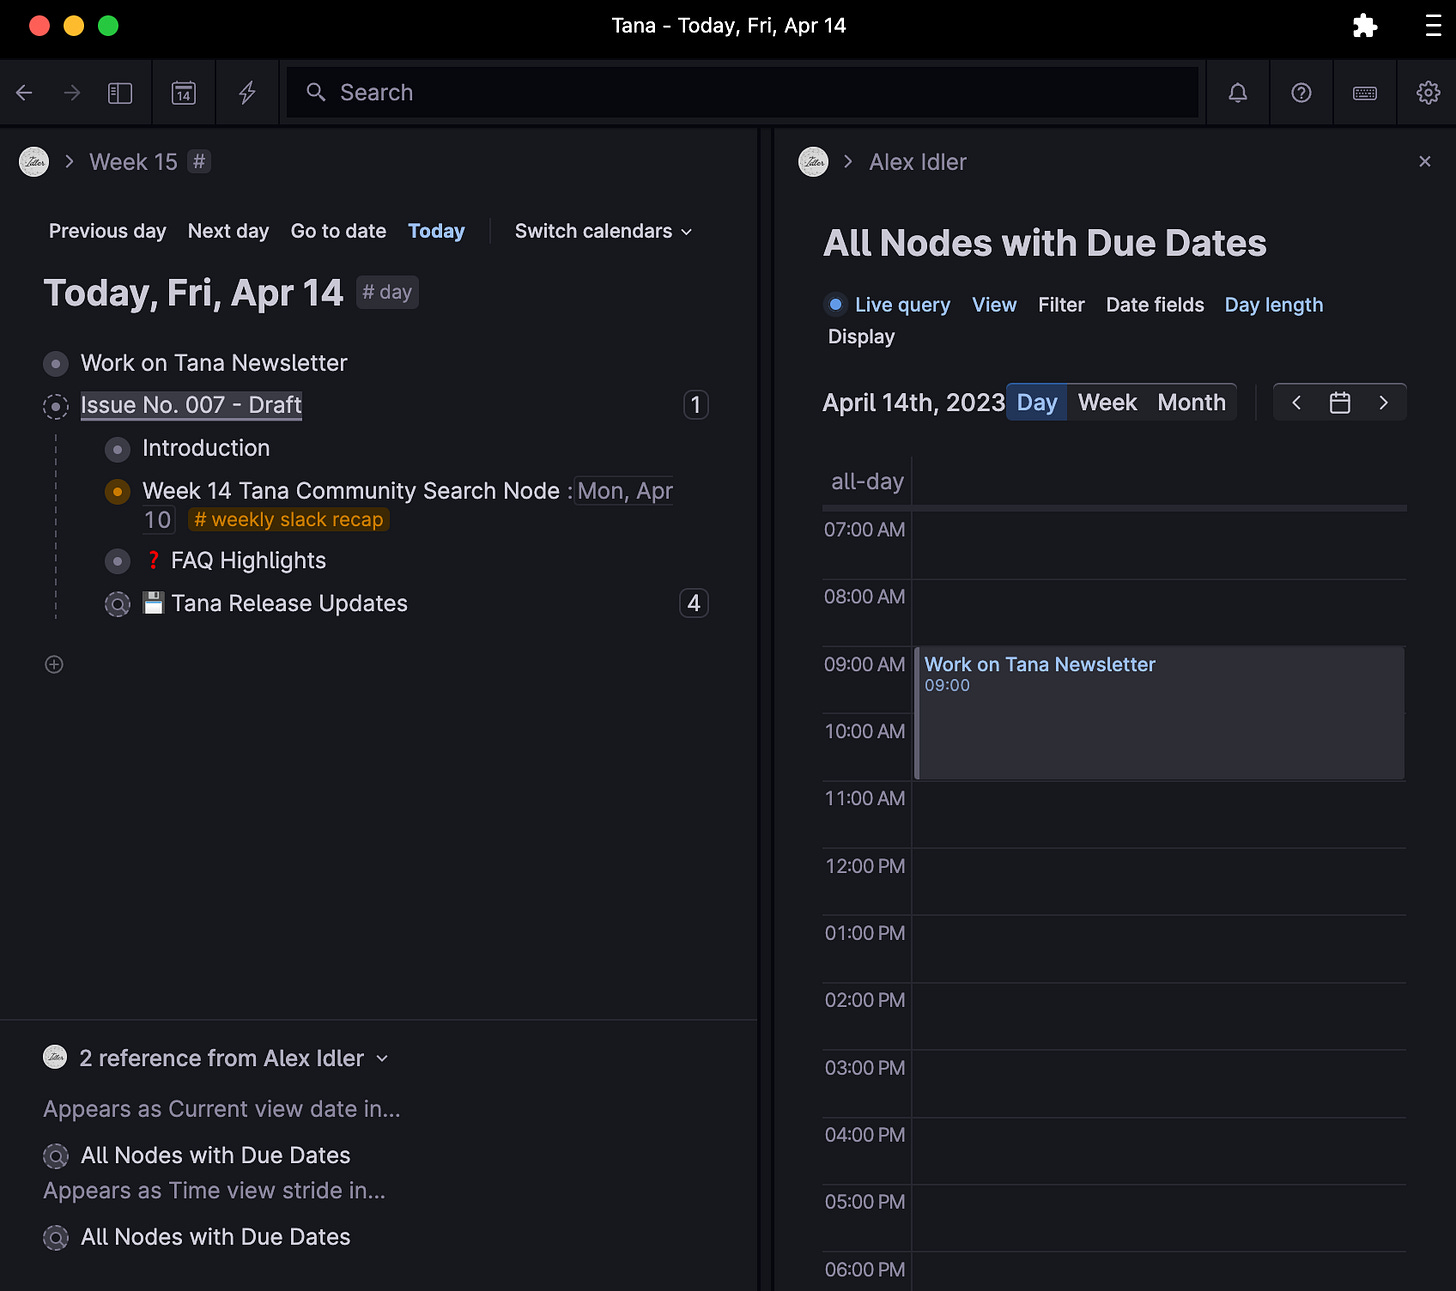Switch to the Month view tab
Image resolution: width=1456 pixels, height=1291 pixels.
1191,403
